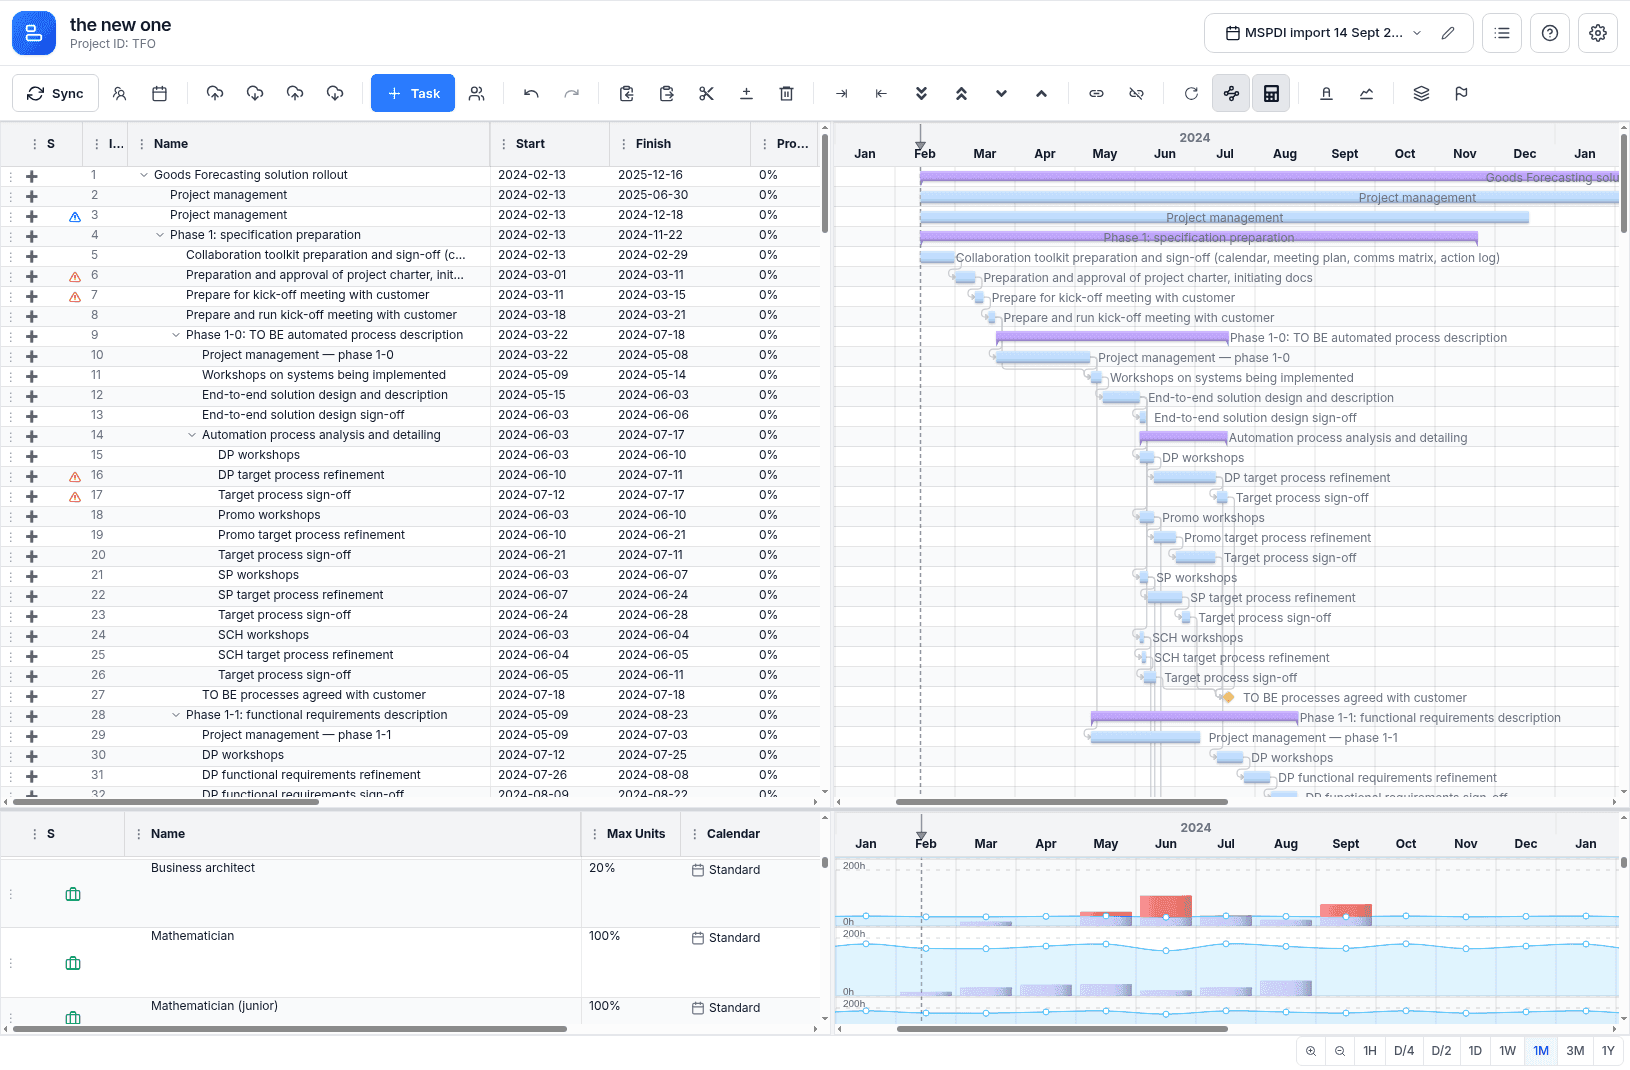Click the flag icon in toolbar
Image resolution: width=1630 pixels, height=1070 pixels.
(x=1461, y=93)
